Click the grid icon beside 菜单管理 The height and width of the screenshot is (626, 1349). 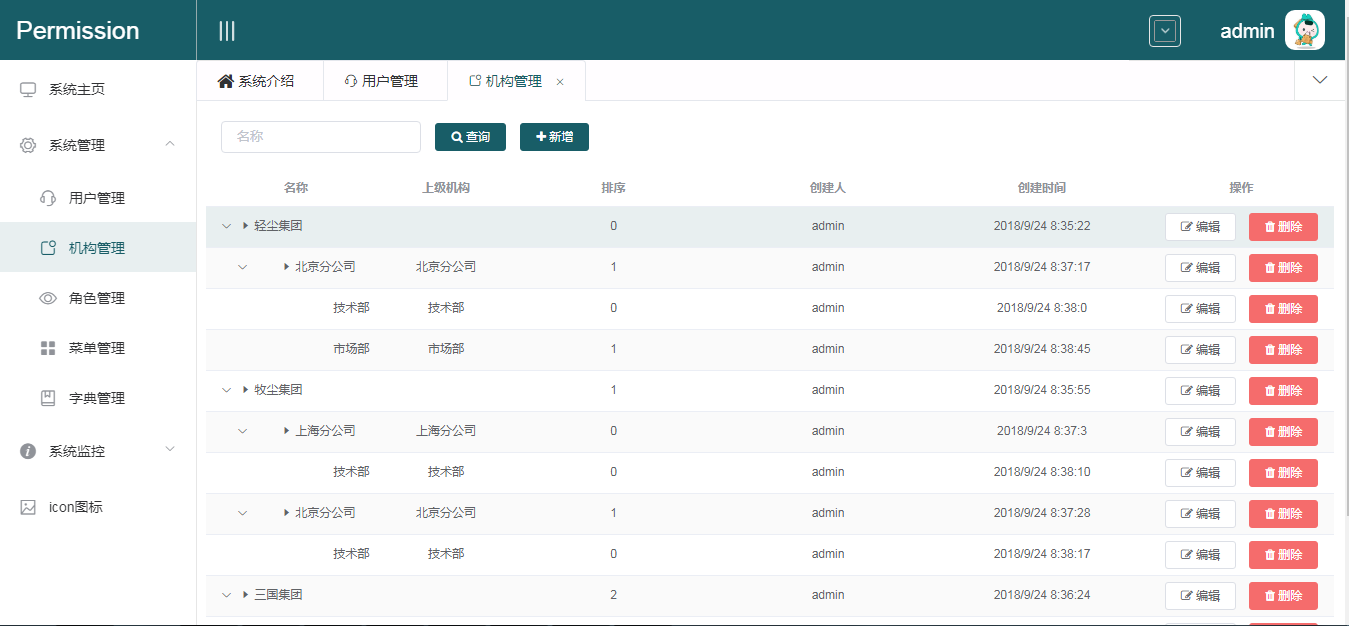point(48,348)
